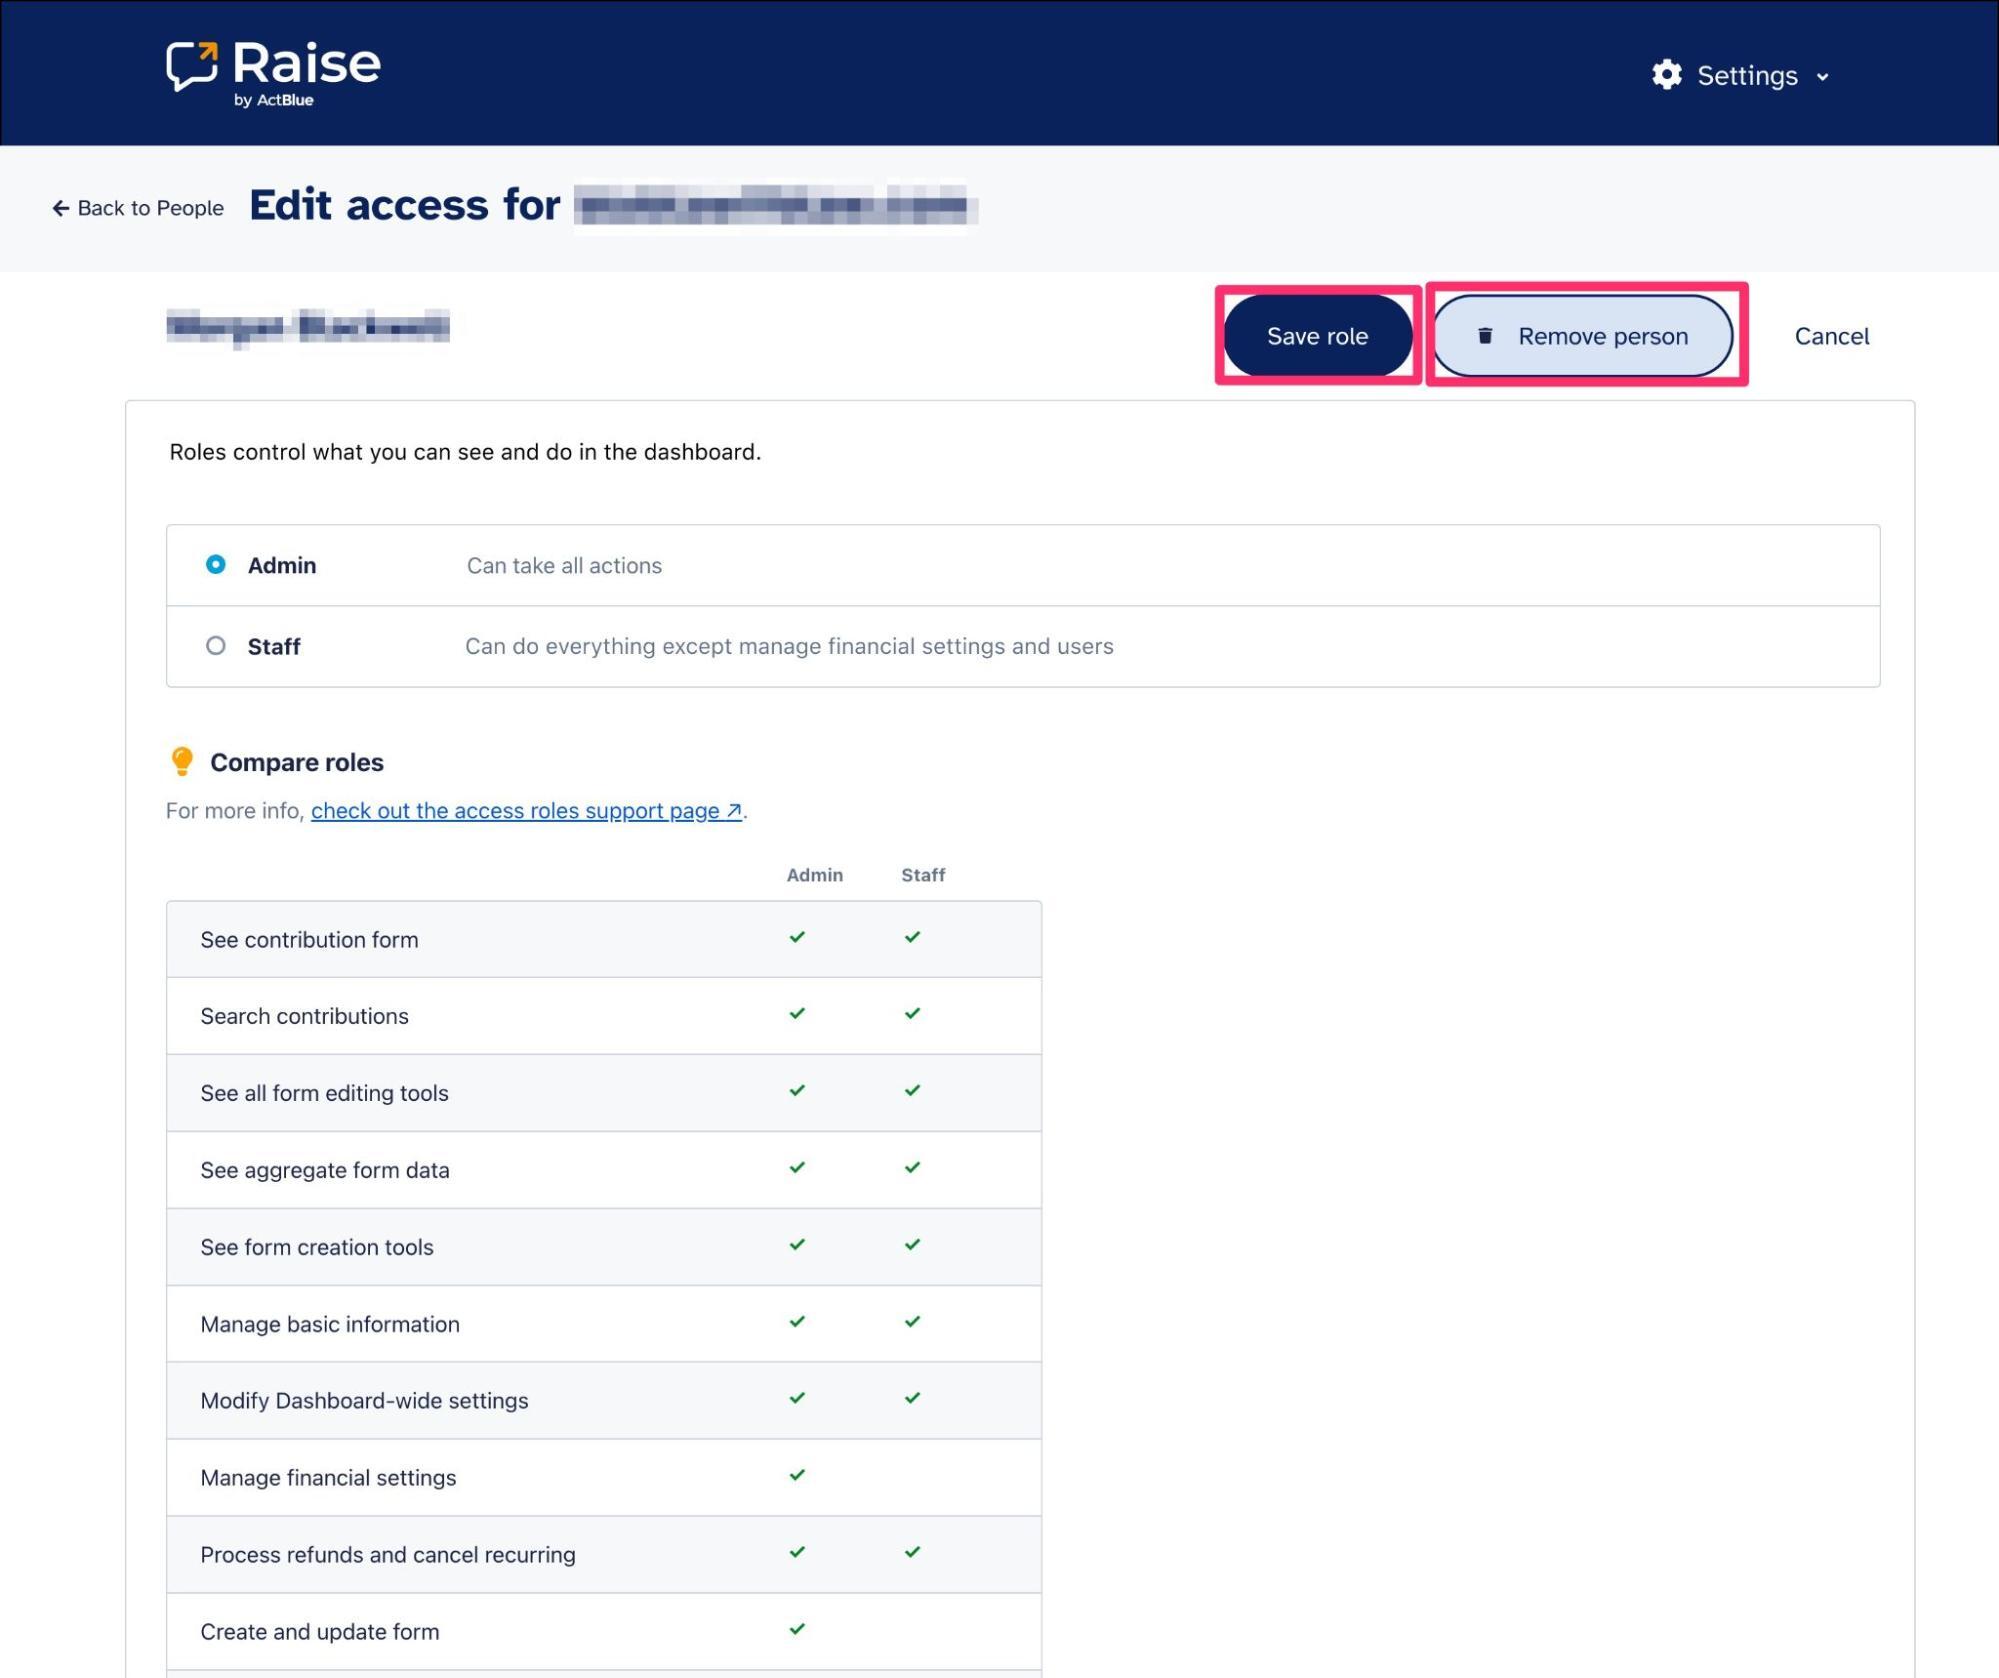This screenshot has height=1678, width=1999.
Task: Select the Admin role radio button
Action: point(215,565)
